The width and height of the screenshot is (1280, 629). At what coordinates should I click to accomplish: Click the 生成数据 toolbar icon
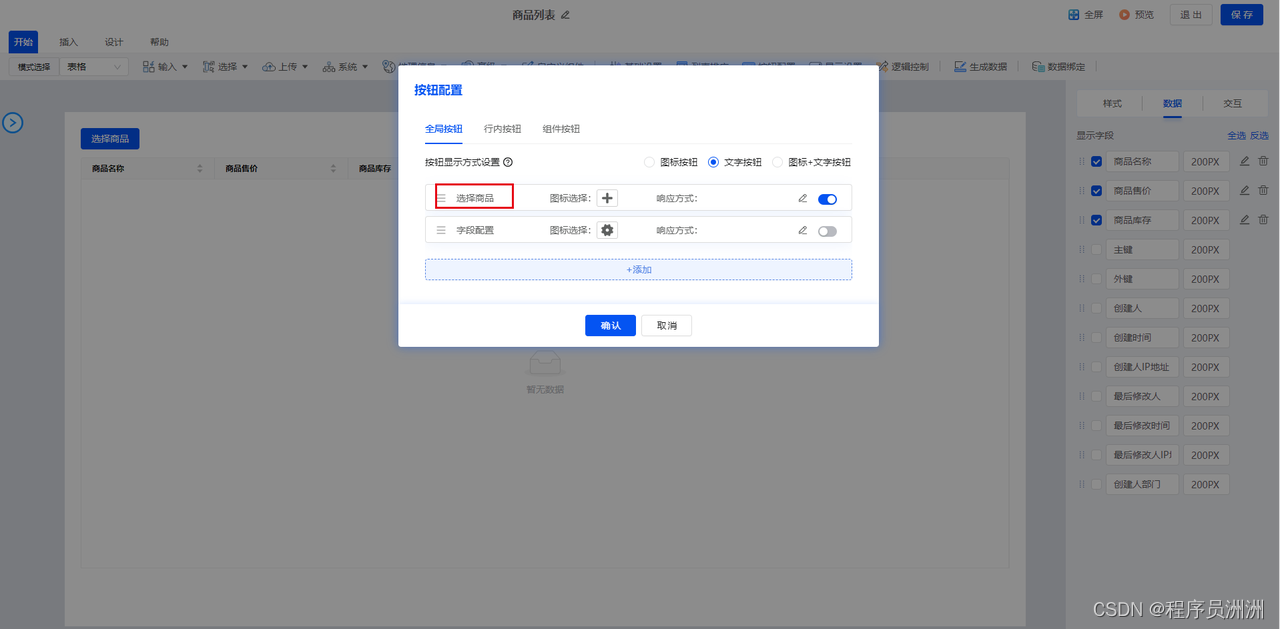[960, 67]
